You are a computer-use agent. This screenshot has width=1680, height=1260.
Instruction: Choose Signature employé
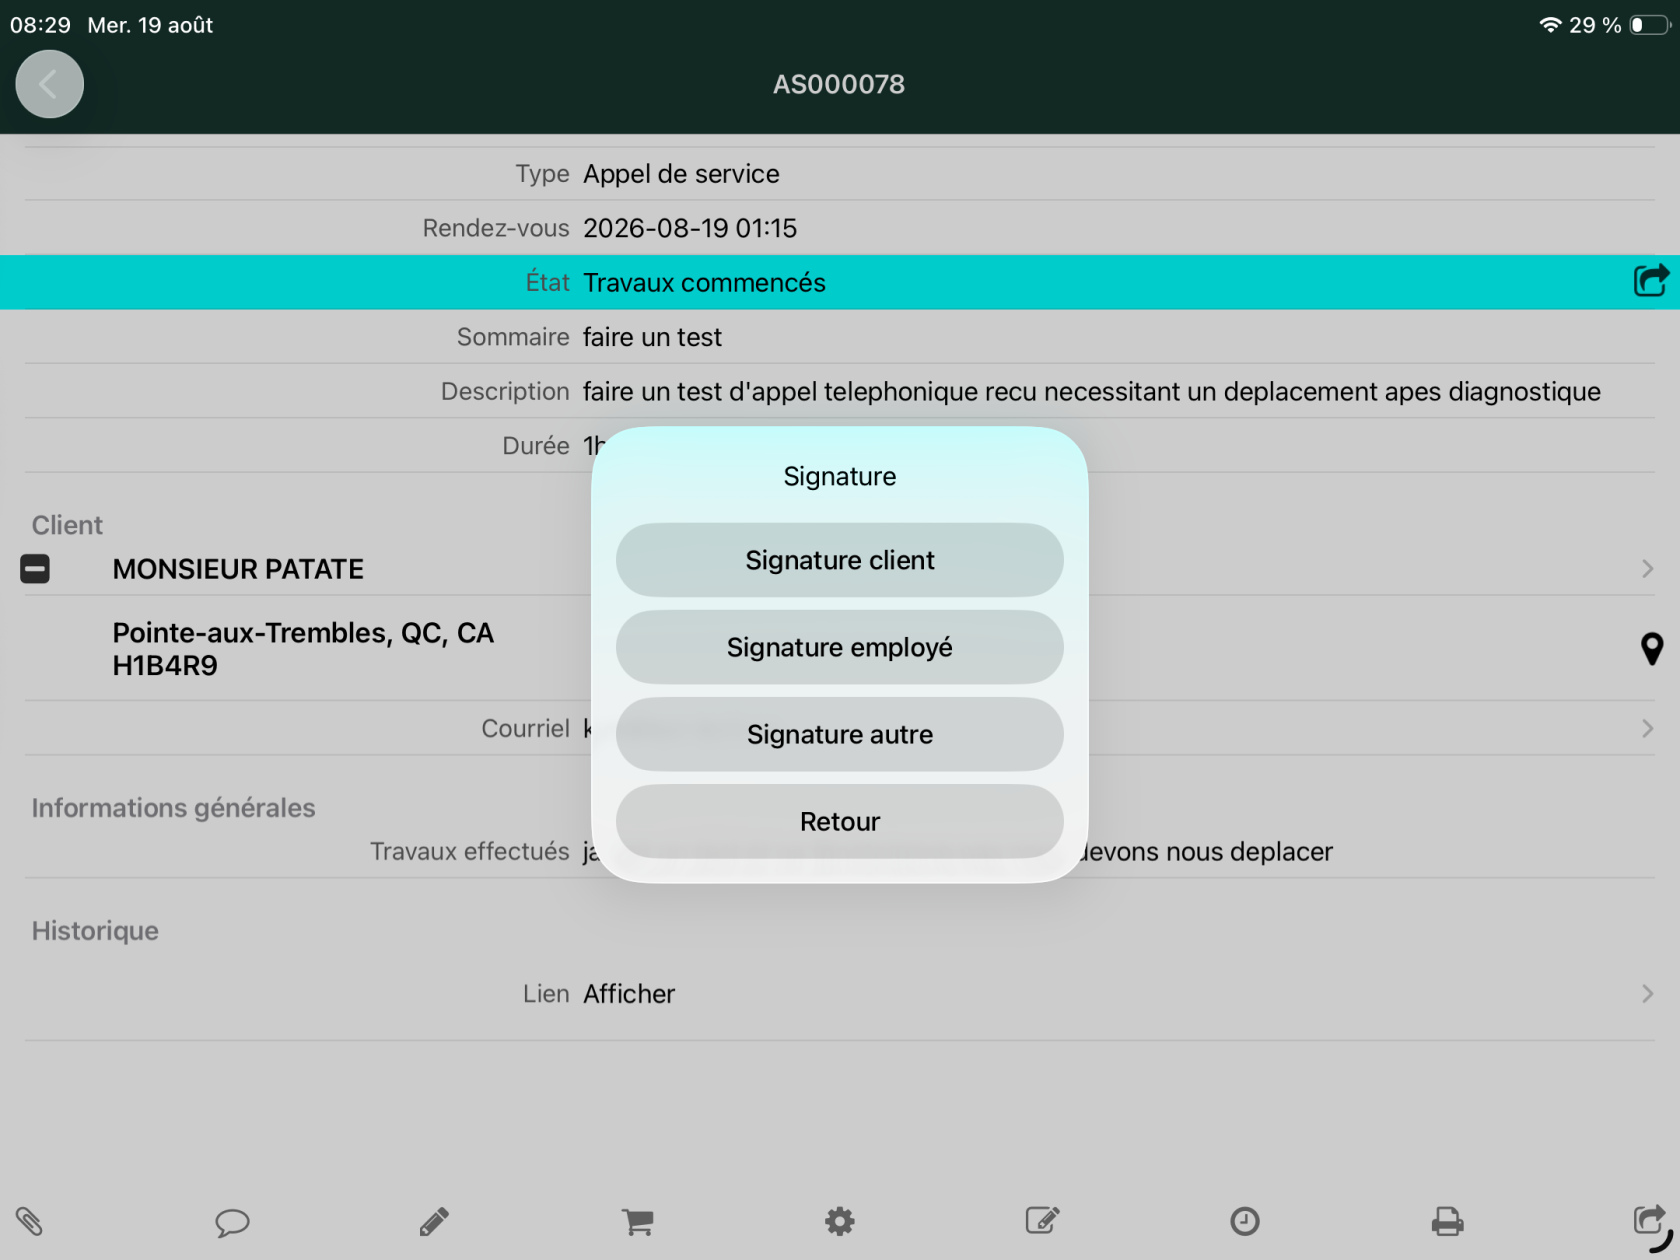tap(840, 647)
